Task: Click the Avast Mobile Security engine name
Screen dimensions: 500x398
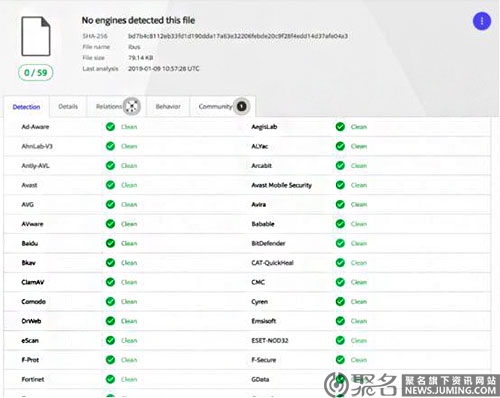Action: pos(282,185)
